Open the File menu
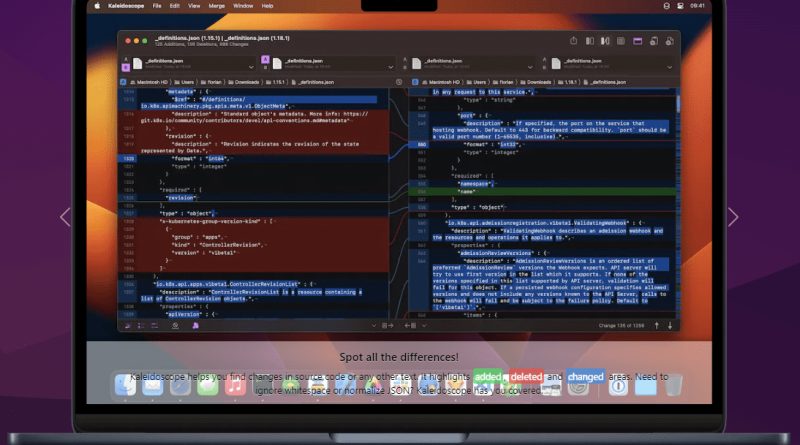 [x=157, y=6]
